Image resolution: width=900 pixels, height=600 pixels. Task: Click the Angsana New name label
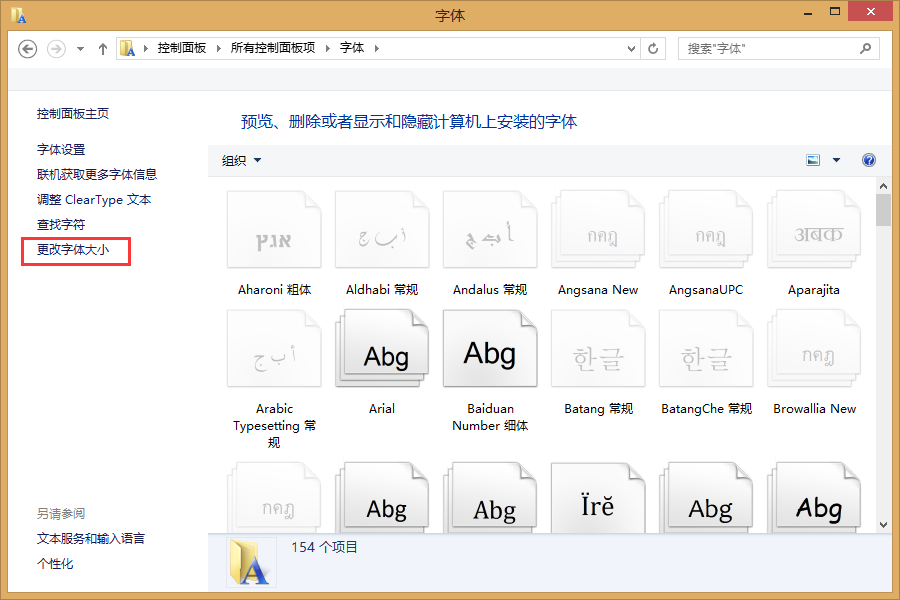[x=598, y=290]
